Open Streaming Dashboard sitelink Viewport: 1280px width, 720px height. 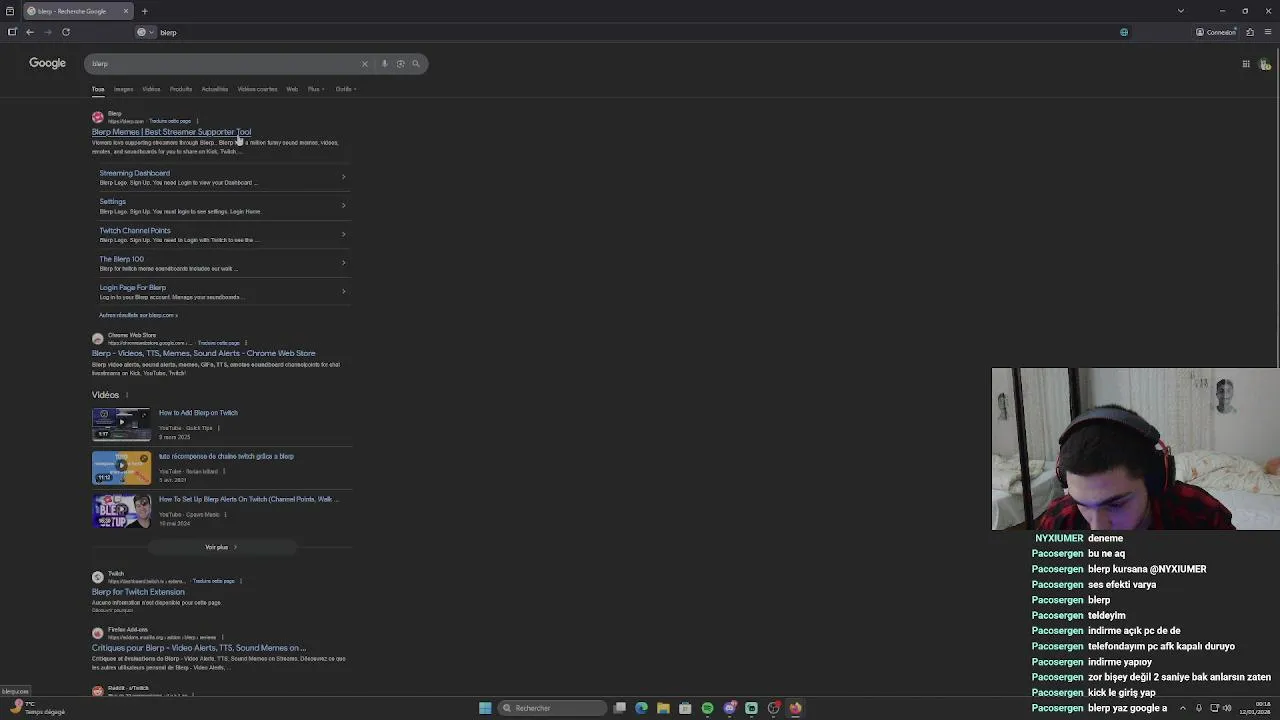click(x=134, y=173)
